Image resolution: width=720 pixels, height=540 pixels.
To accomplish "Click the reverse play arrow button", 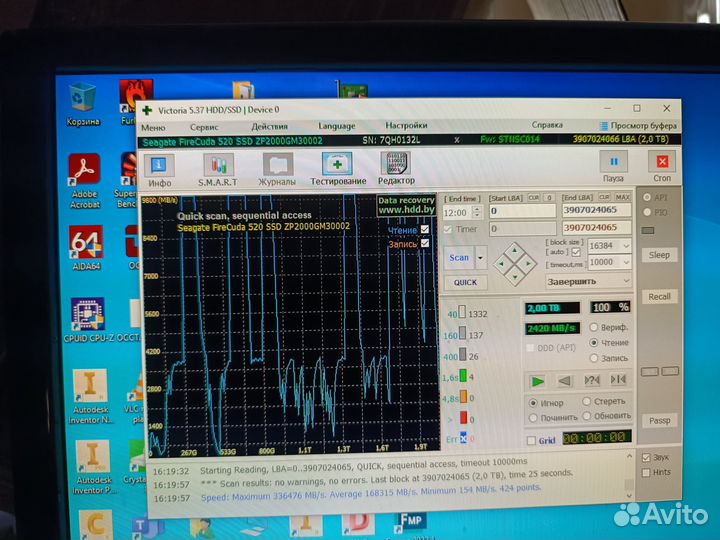I will [564, 381].
